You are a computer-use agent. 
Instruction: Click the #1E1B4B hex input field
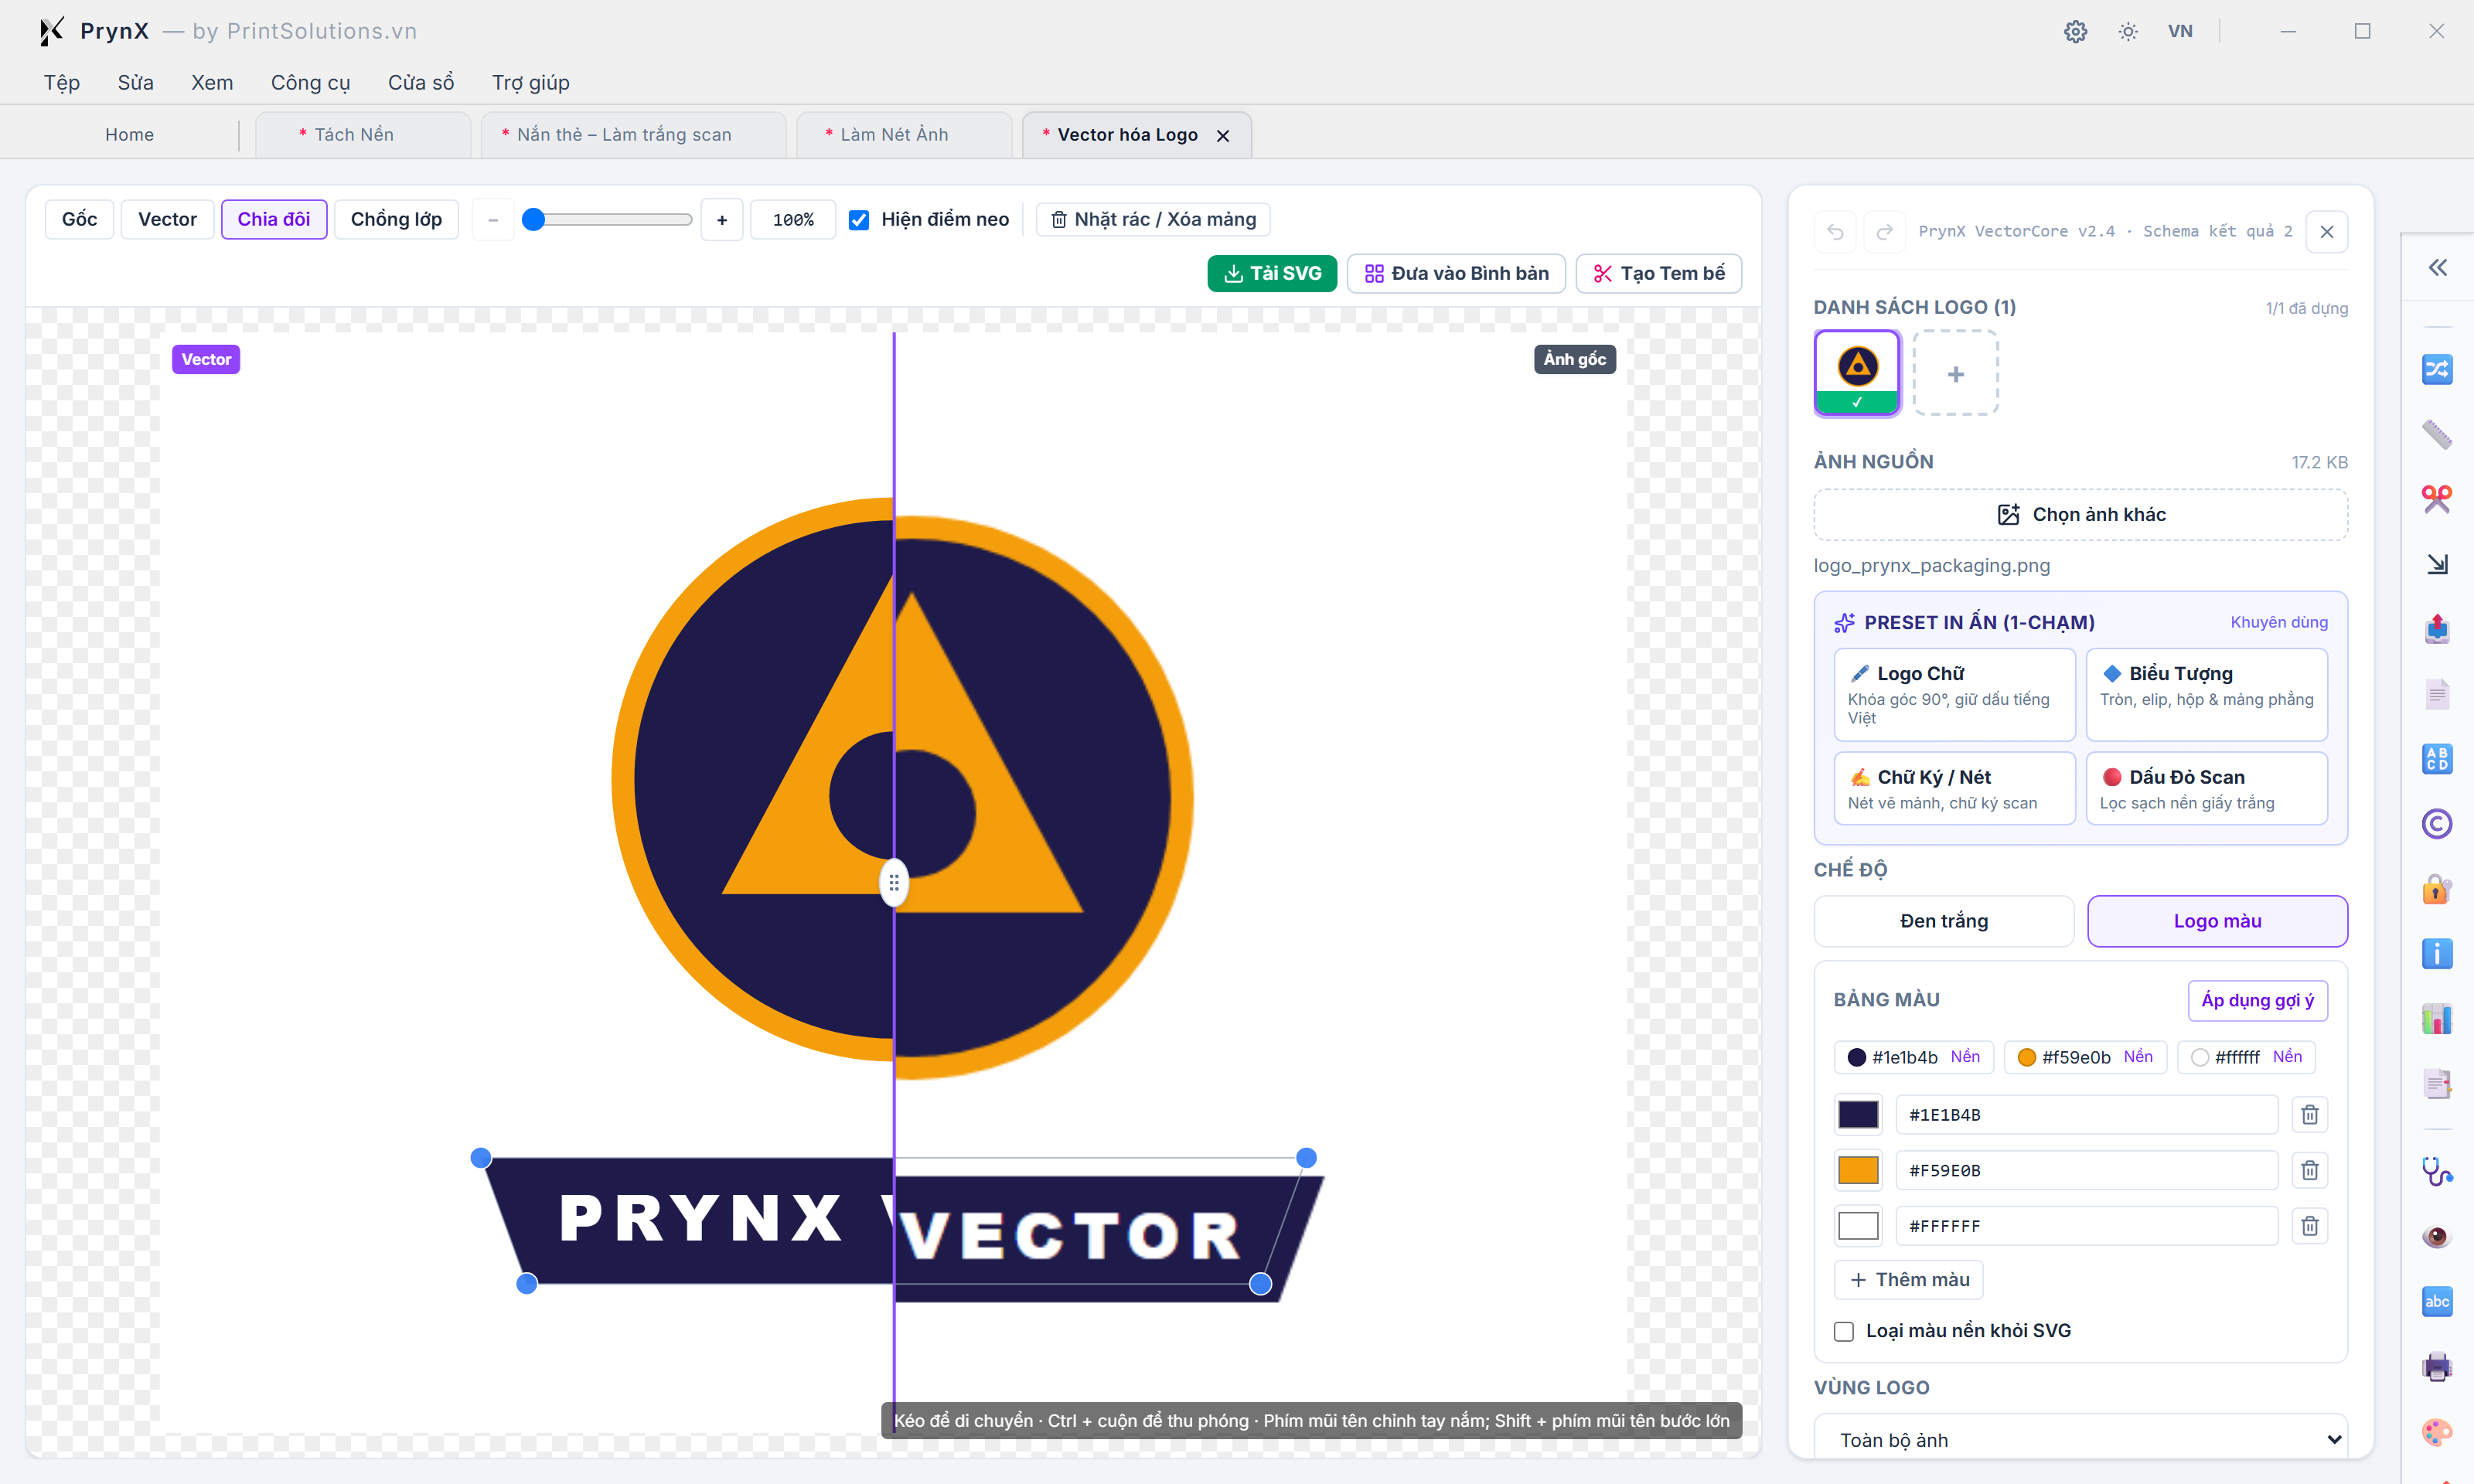2087,1115
